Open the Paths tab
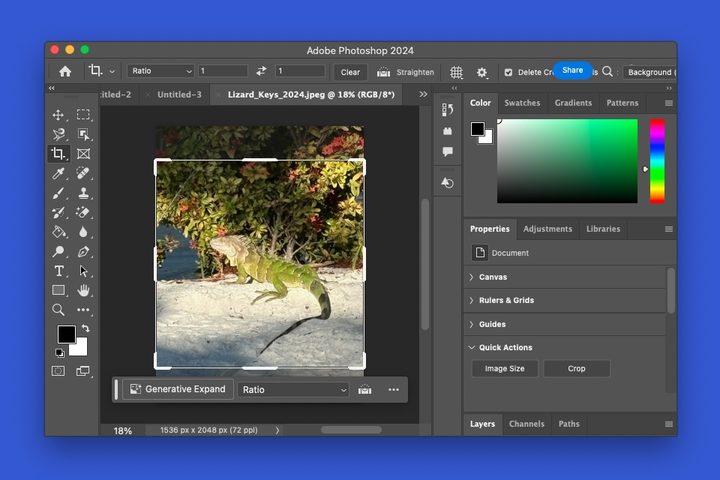The width and height of the screenshot is (720, 480). (x=569, y=424)
